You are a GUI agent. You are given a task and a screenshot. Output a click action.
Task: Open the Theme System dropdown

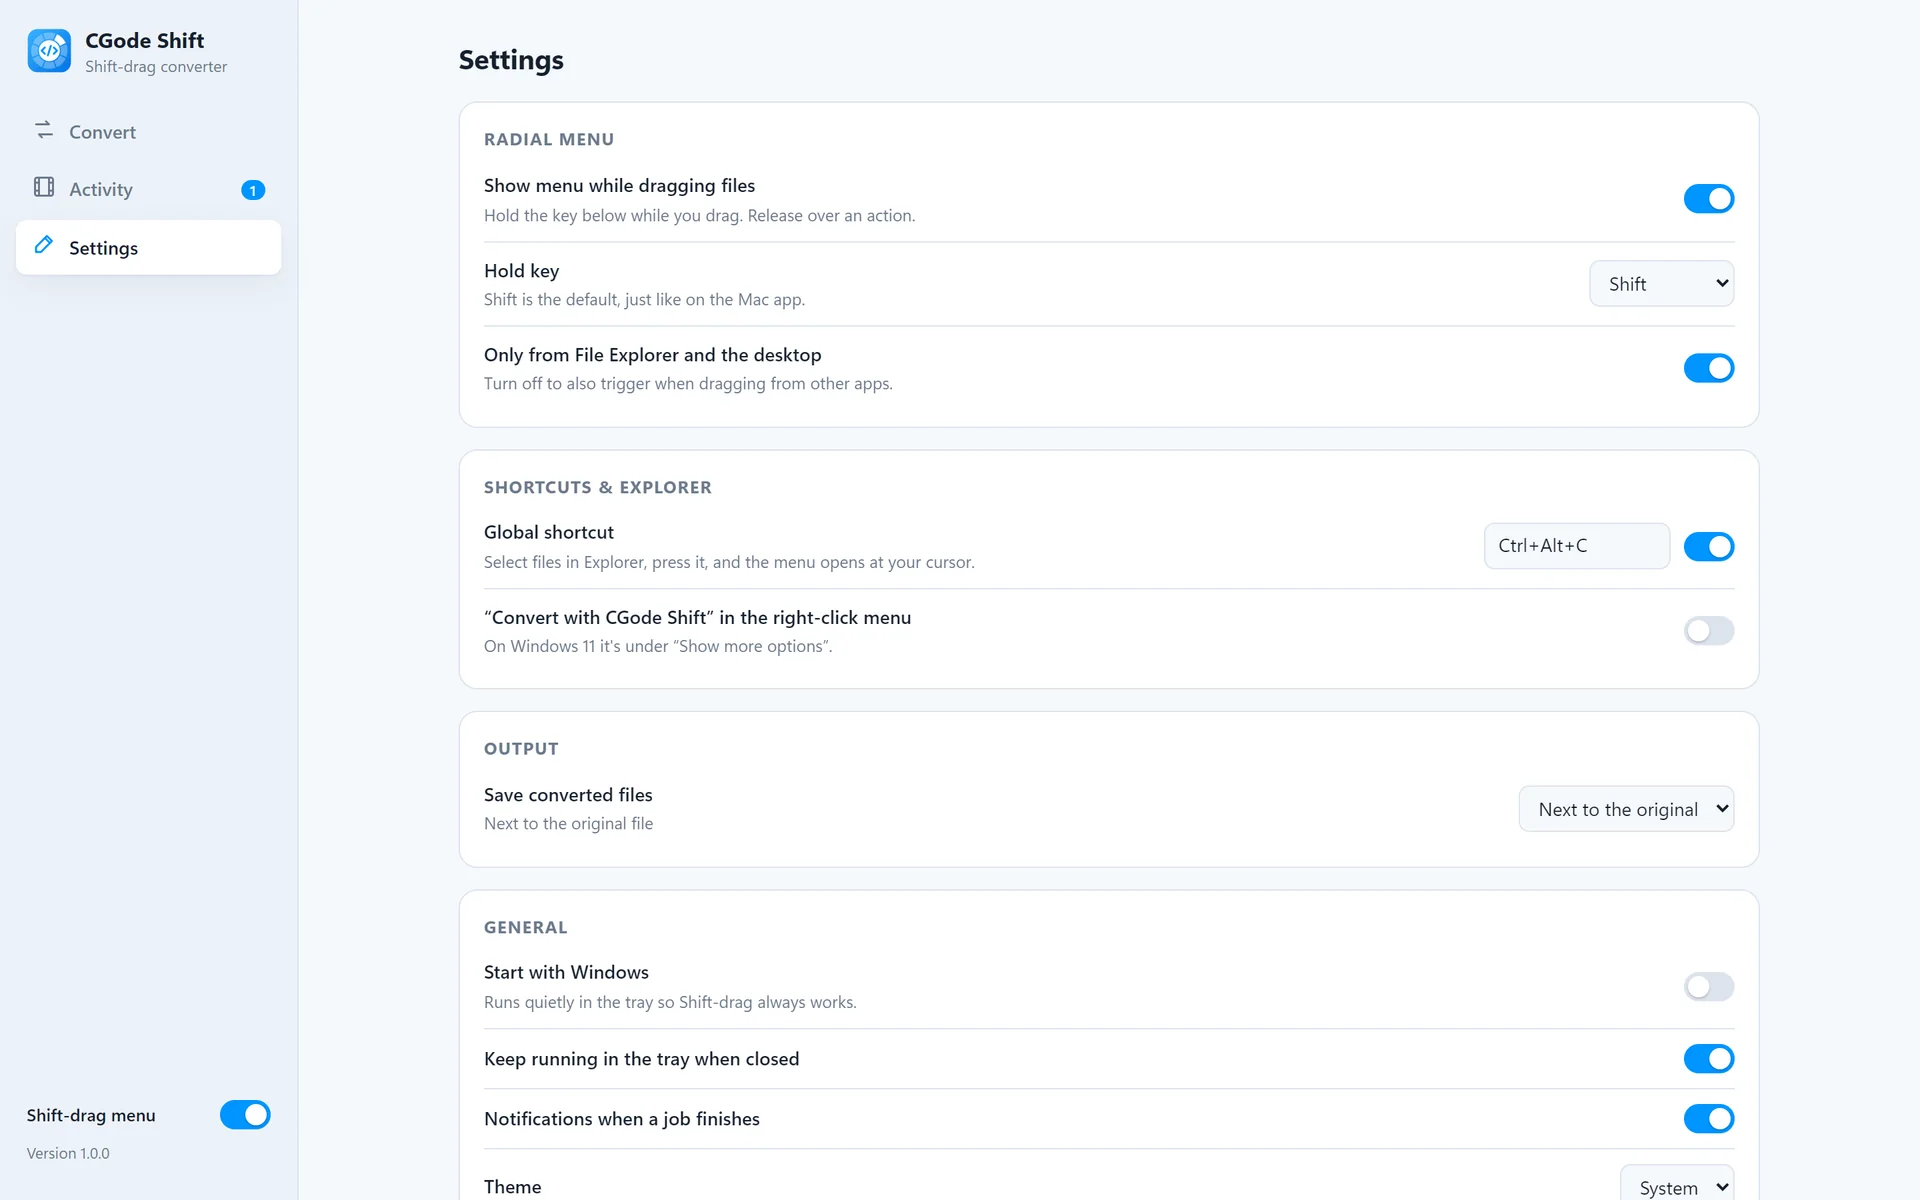pos(1677,1184)
